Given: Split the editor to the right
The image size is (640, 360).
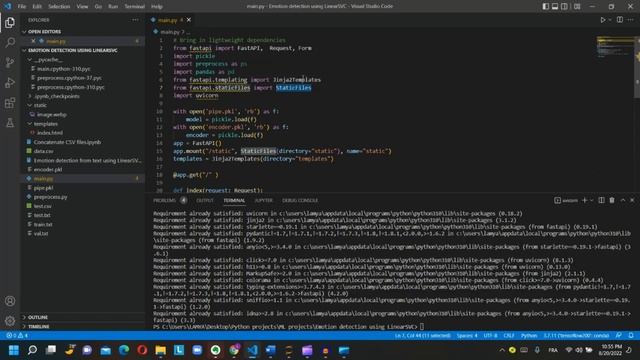Looking at the screenshot, I should click(x=620, y=20).
